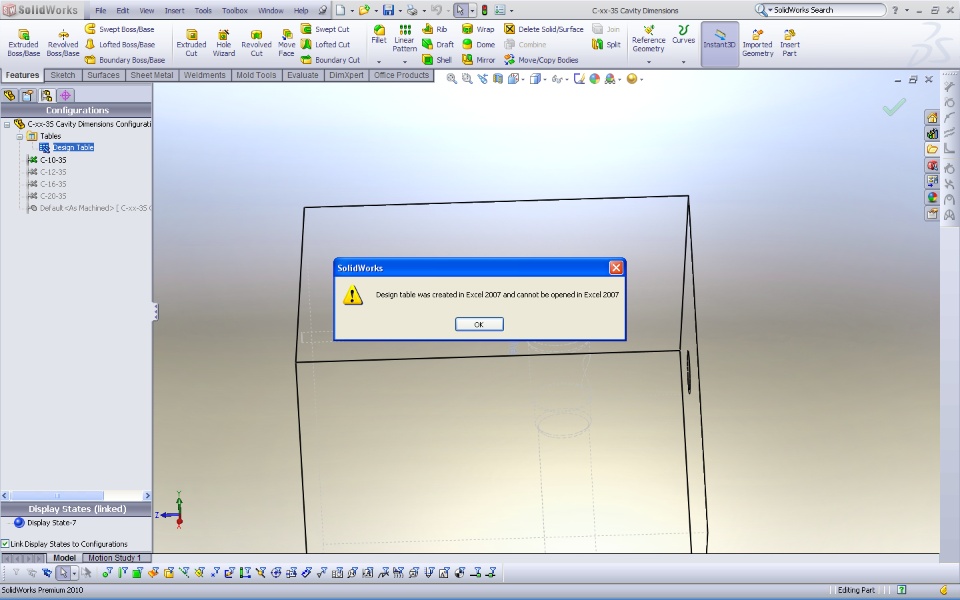
Task: Open the Toolbox menu
Action: coord(234,10)
